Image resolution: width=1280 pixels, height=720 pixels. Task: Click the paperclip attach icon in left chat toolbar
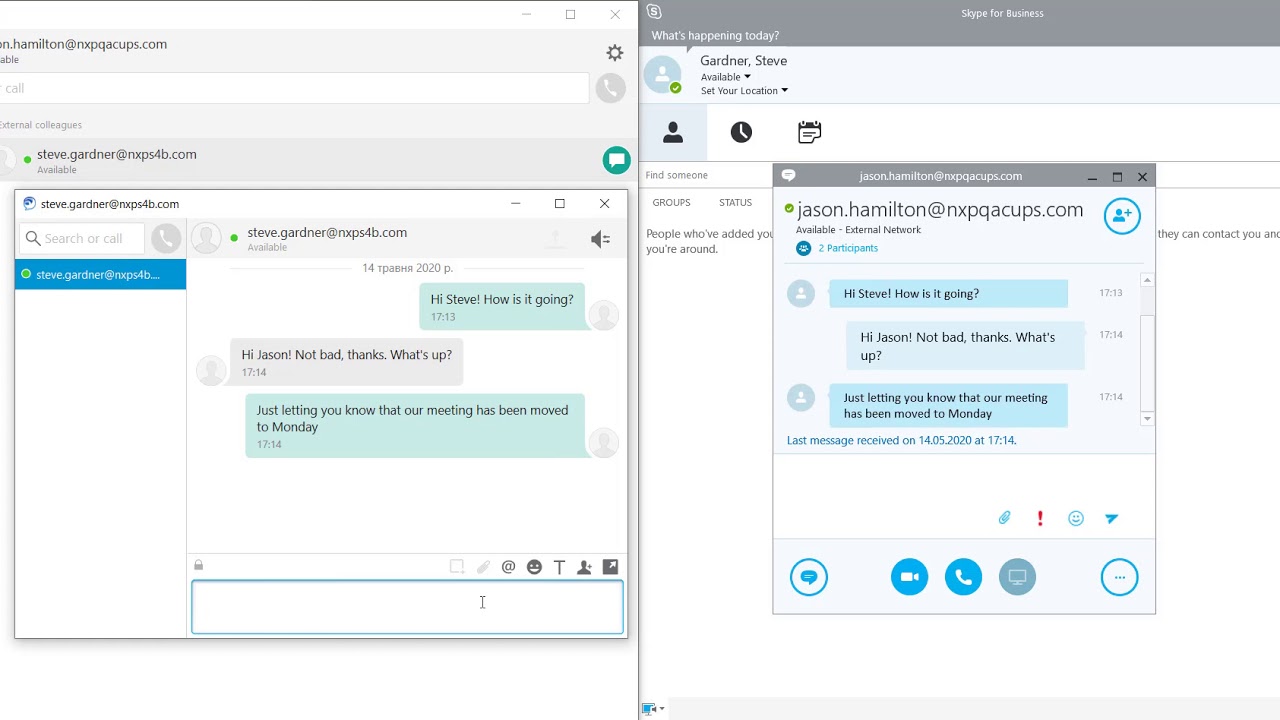[x=483, y=567]
